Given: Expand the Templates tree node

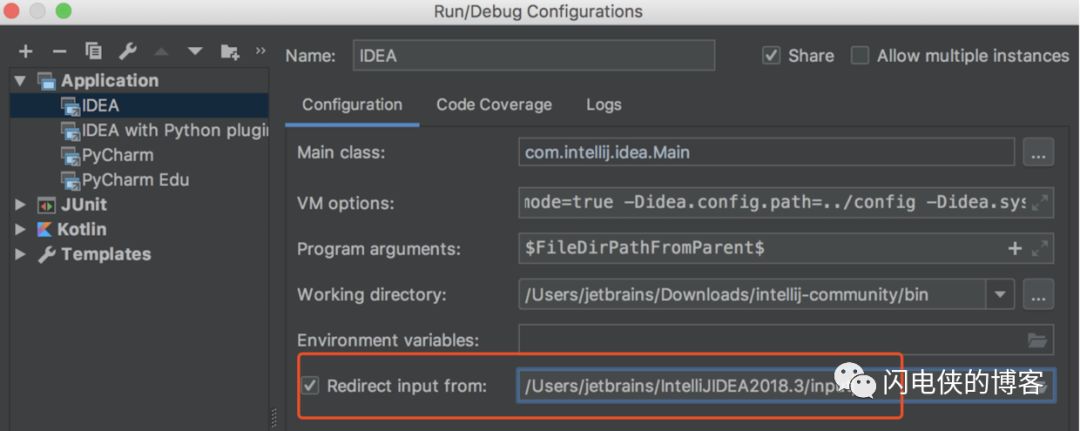Looking at the screenshot, I should coord(20,254).
